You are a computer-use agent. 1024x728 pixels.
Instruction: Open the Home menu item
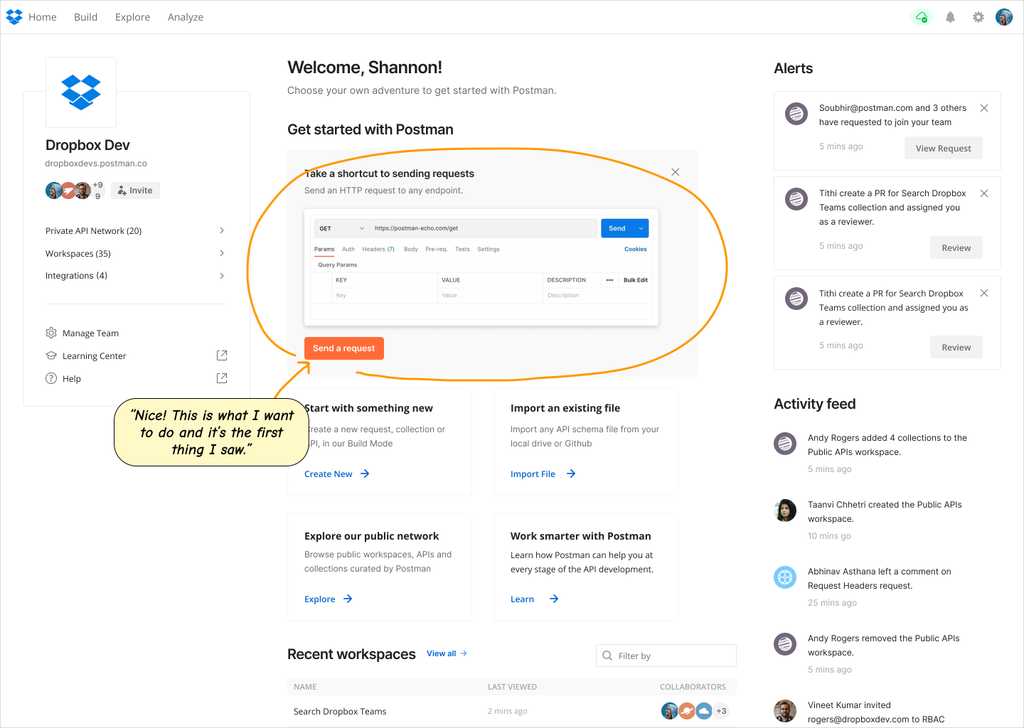pyautogui.click(x=42, y=17)
